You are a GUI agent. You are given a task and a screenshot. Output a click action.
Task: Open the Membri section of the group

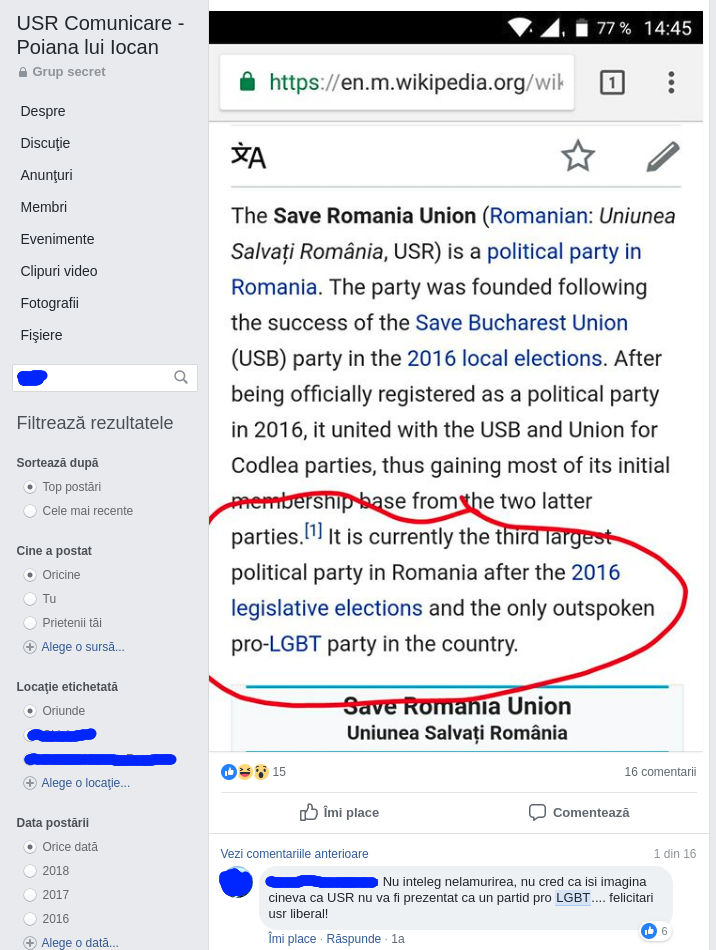pos(44,207)
